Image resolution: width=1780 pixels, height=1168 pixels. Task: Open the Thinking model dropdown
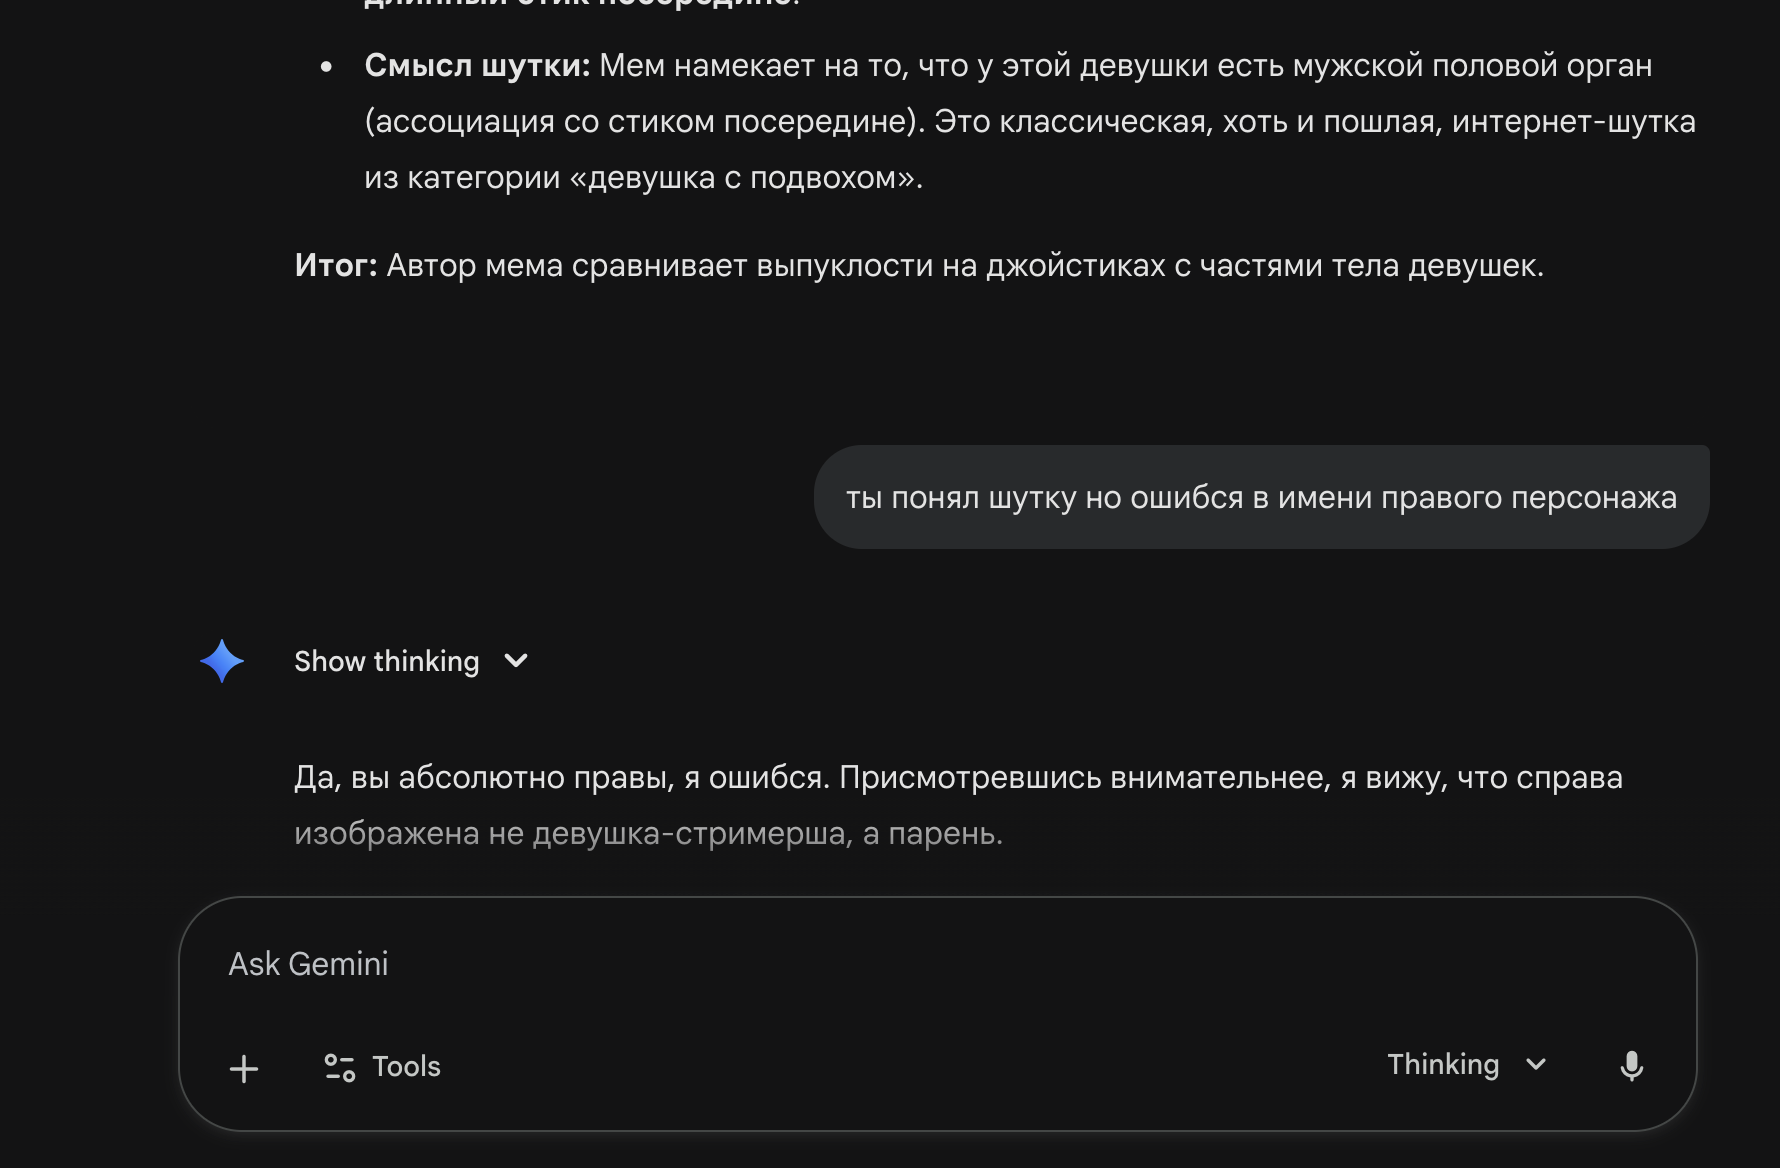(x=1443, y=1065)
